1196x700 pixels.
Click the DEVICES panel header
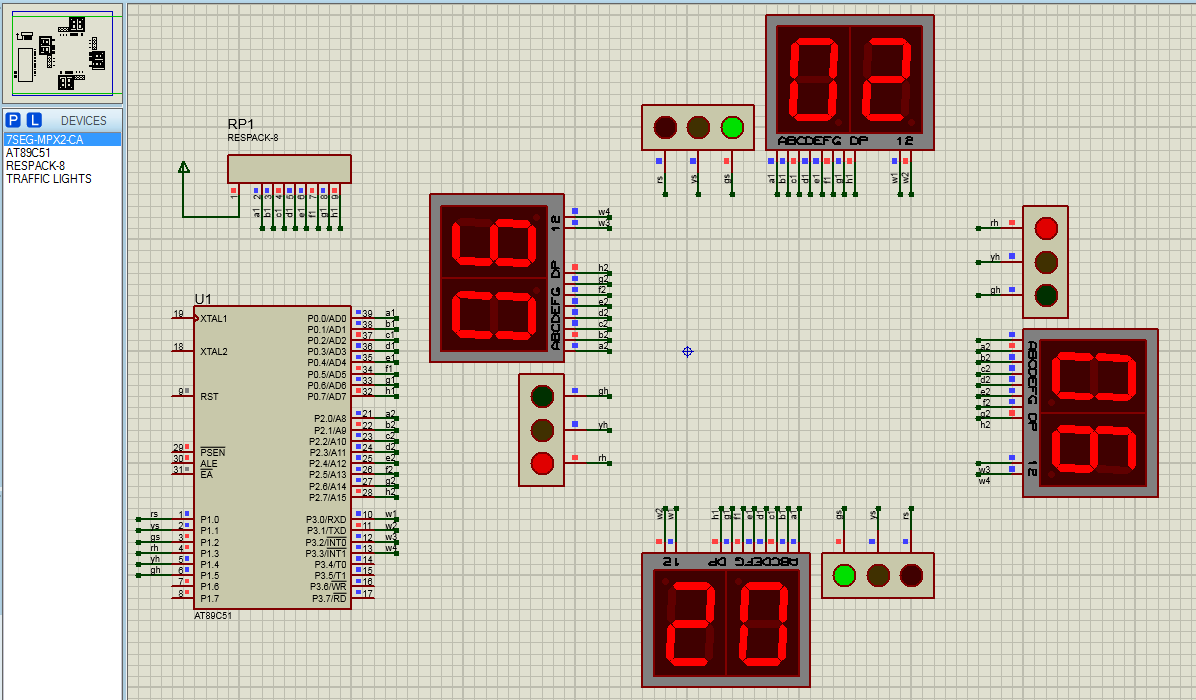(x=83, y=120)
